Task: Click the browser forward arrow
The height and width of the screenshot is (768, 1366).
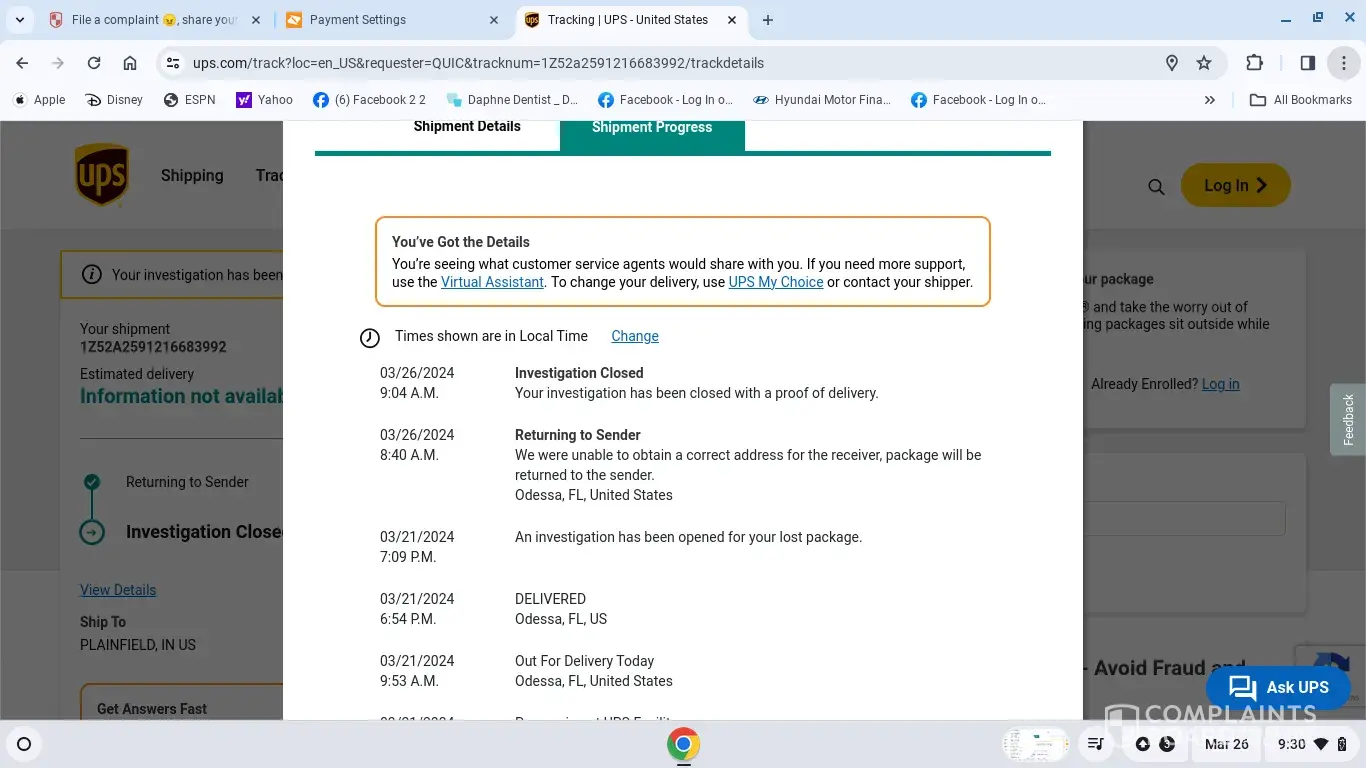Action: click(x=58, y=63)
